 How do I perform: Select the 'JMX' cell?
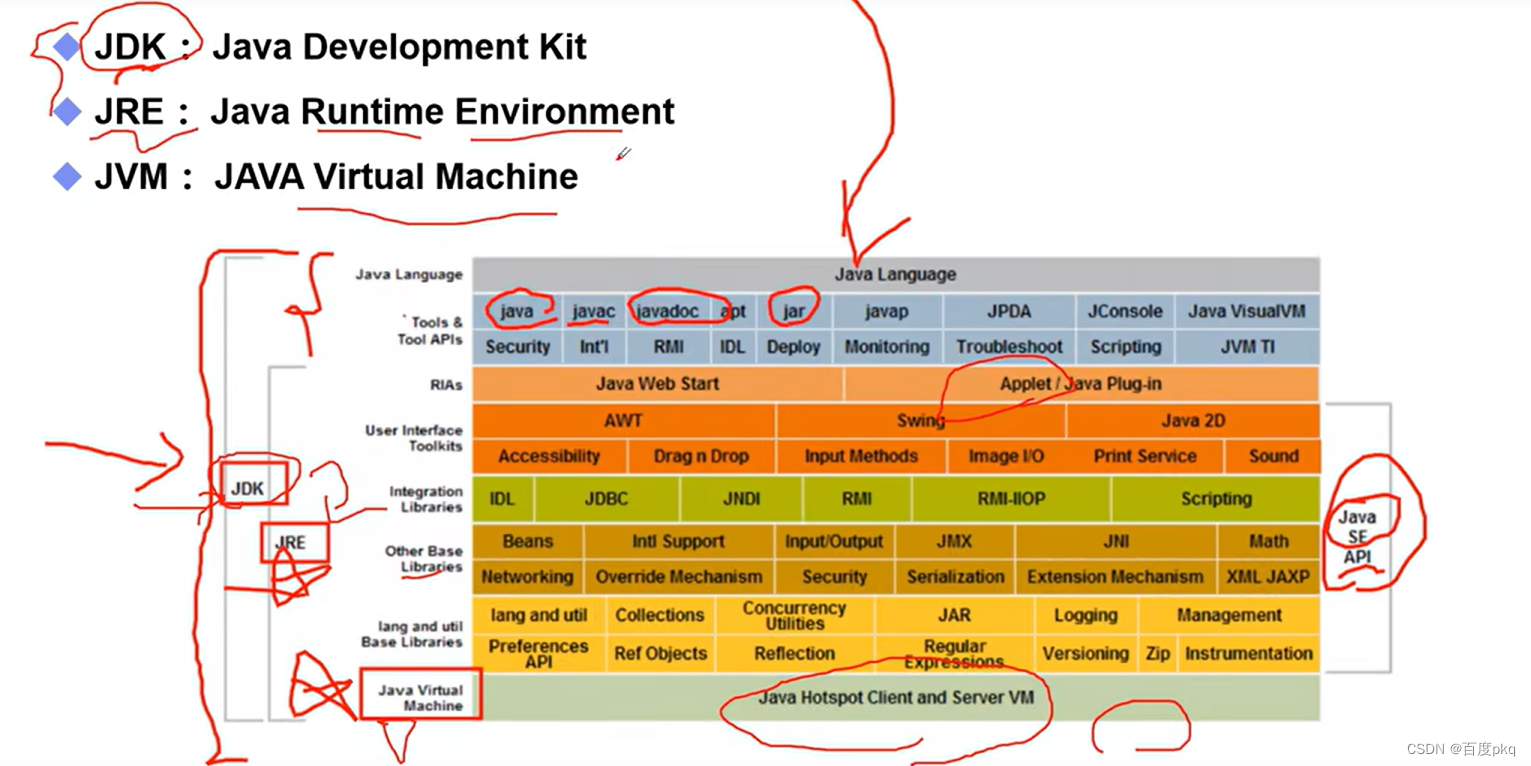(x=954, y=541)
